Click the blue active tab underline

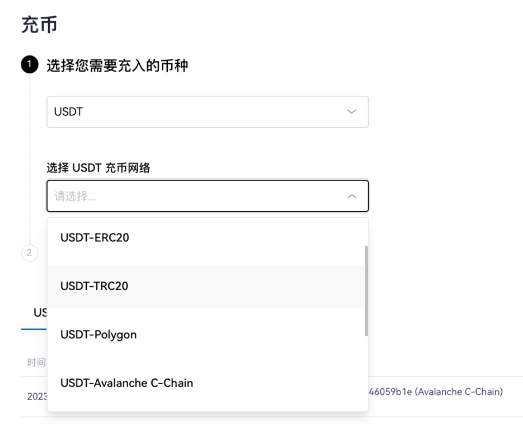34,329
